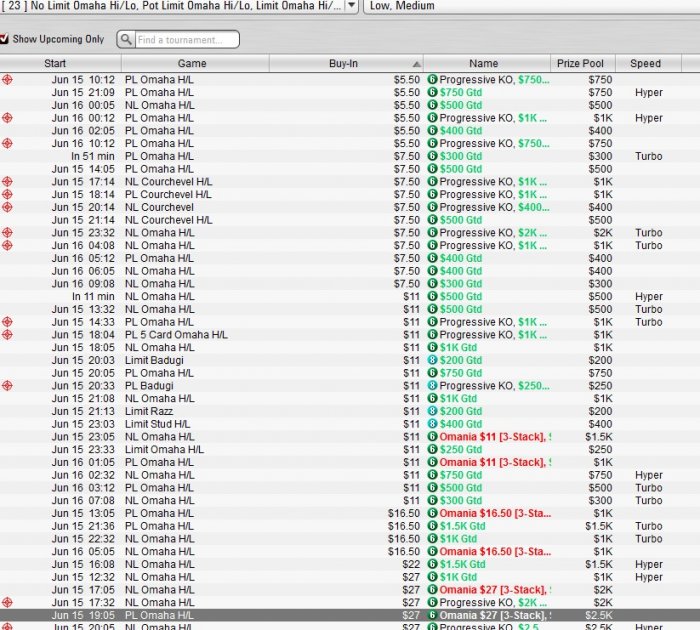The image size is (700, 630).
Task: Click knockout target icon for Jun 16 04:08 tournament
Action: [x=7, y=245]
